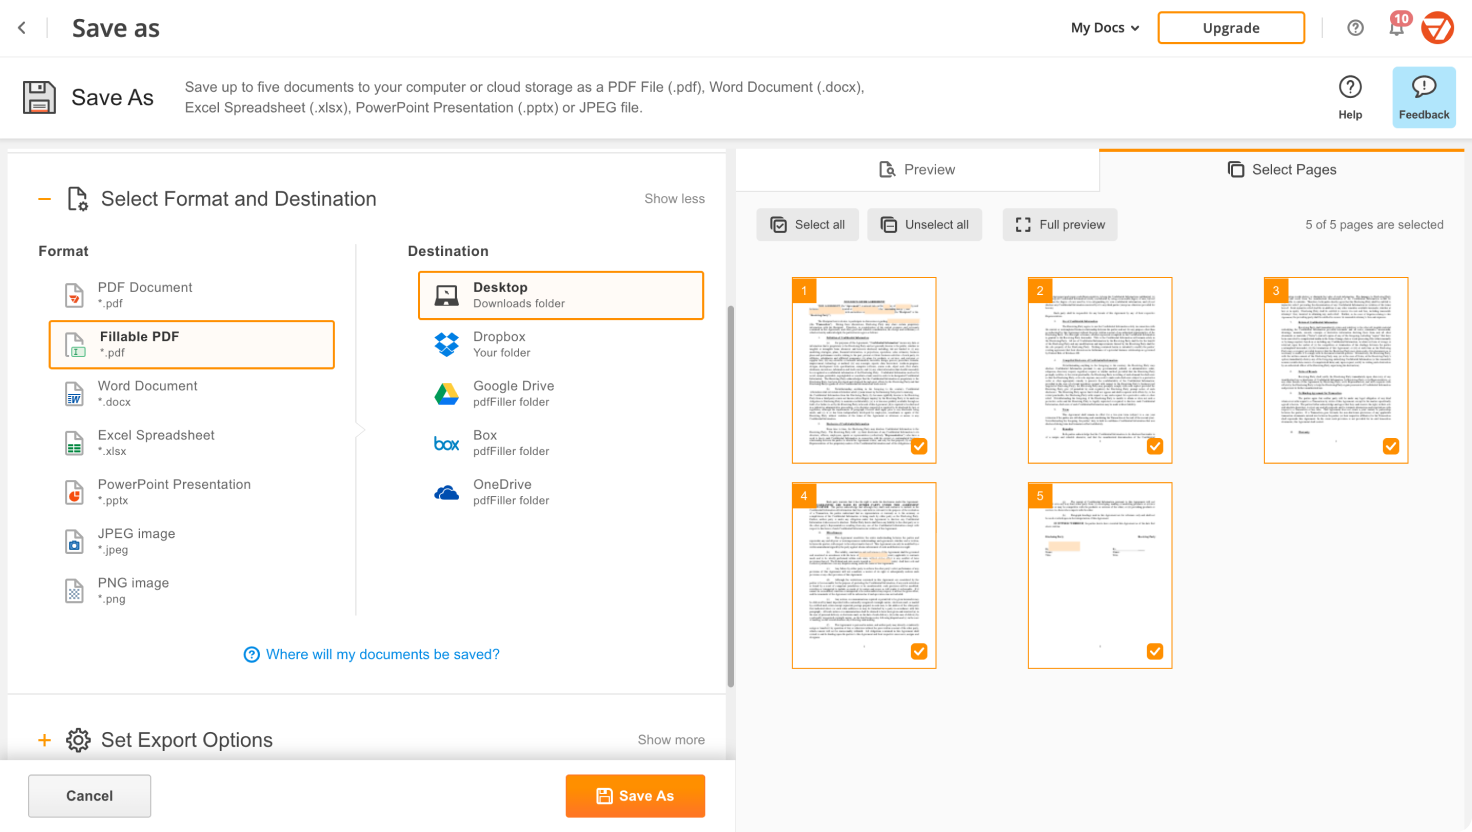Toggle selection of page 1
Image resolution: width=1472 pixels, height=832 pixels.
click(918, 446)
